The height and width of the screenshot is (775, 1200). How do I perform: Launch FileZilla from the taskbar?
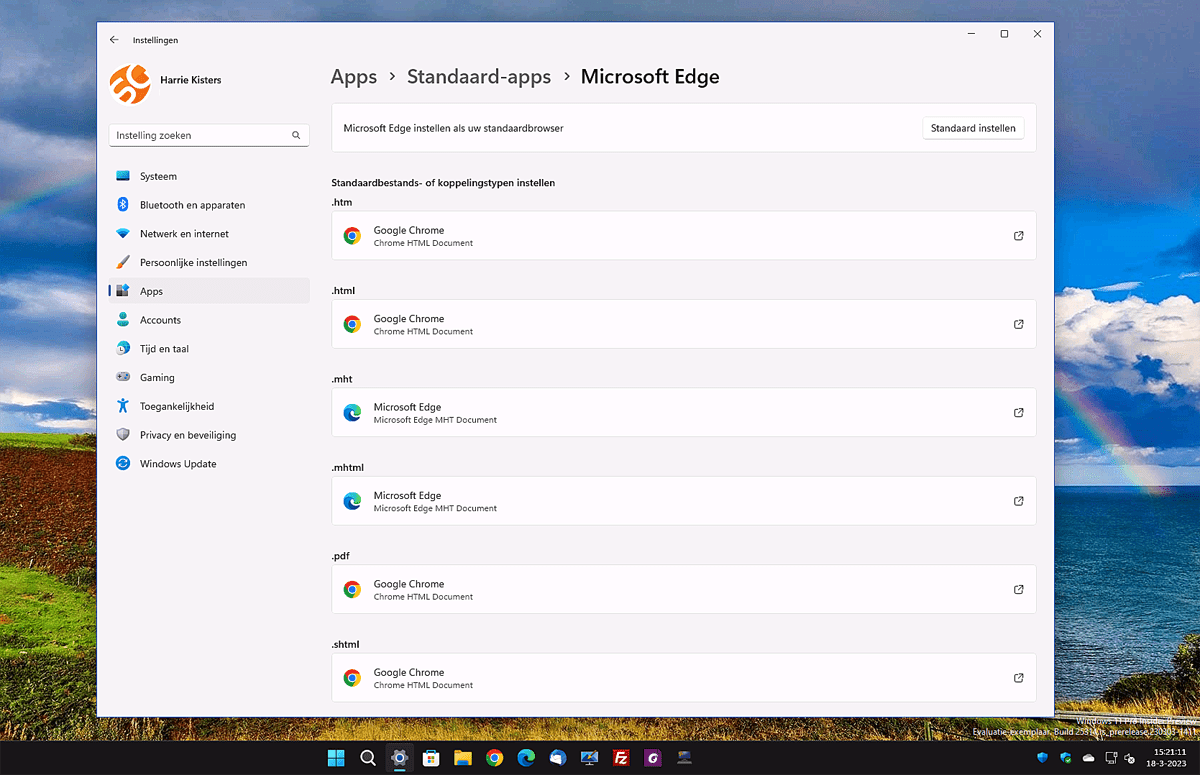pos(621,758)
